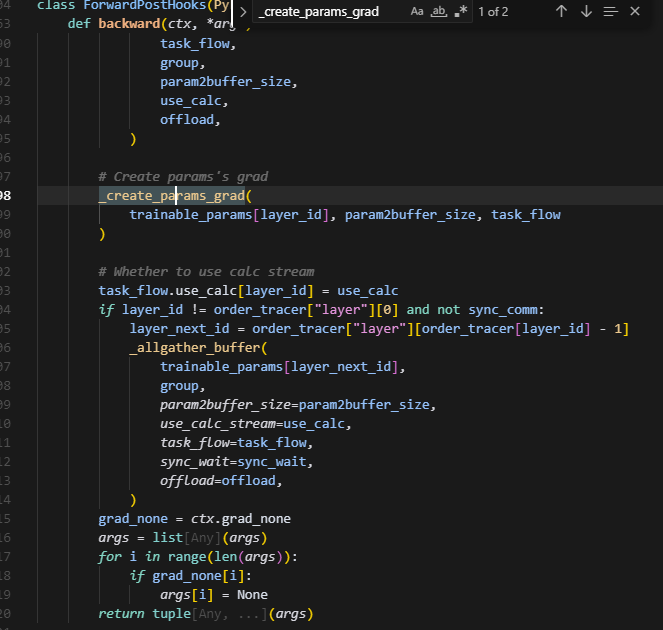The height and width of the screenshot is (630, 663).
Task: Click the 'offload=offload,' argument
Action: tap(221, 481)
